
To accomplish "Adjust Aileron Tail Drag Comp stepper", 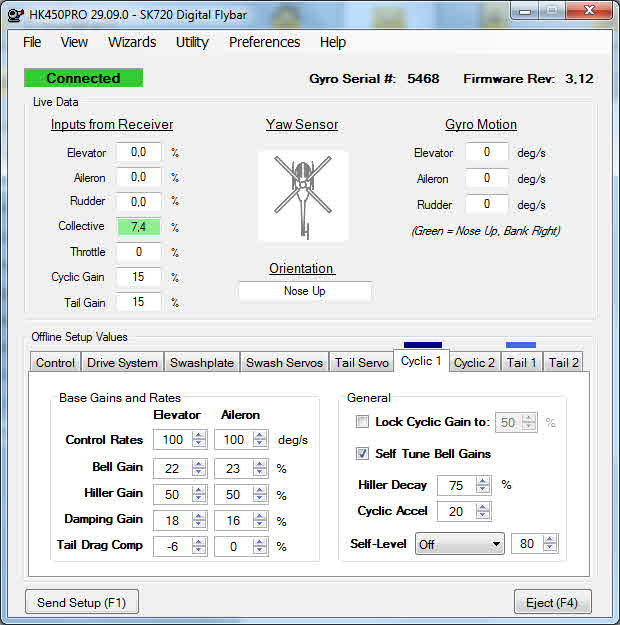I will tap(260, 546).
